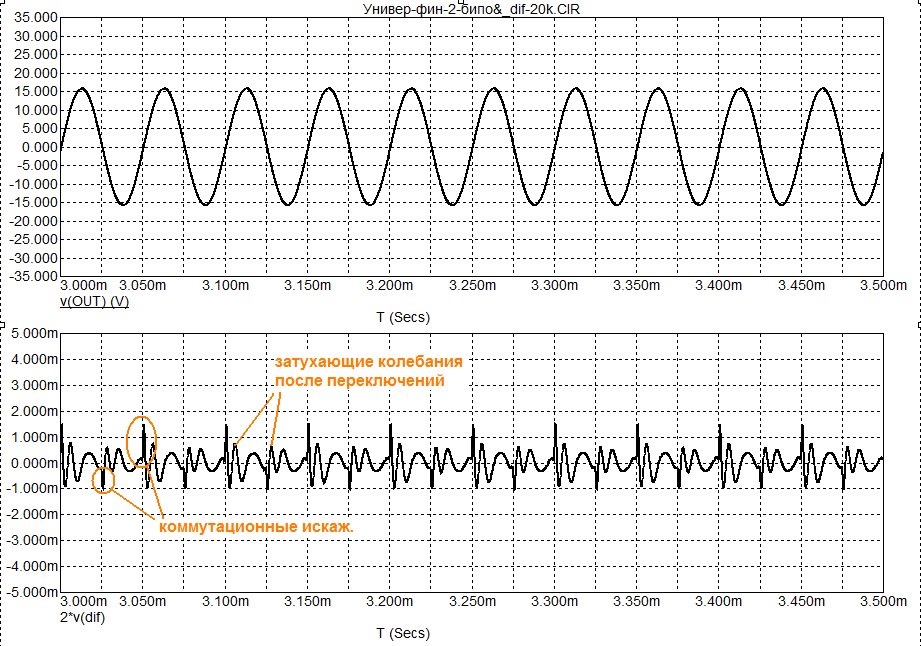Click the -20.000 Y-axis tick value
Screen dimensions: 921x646
[x=33, y=221]
